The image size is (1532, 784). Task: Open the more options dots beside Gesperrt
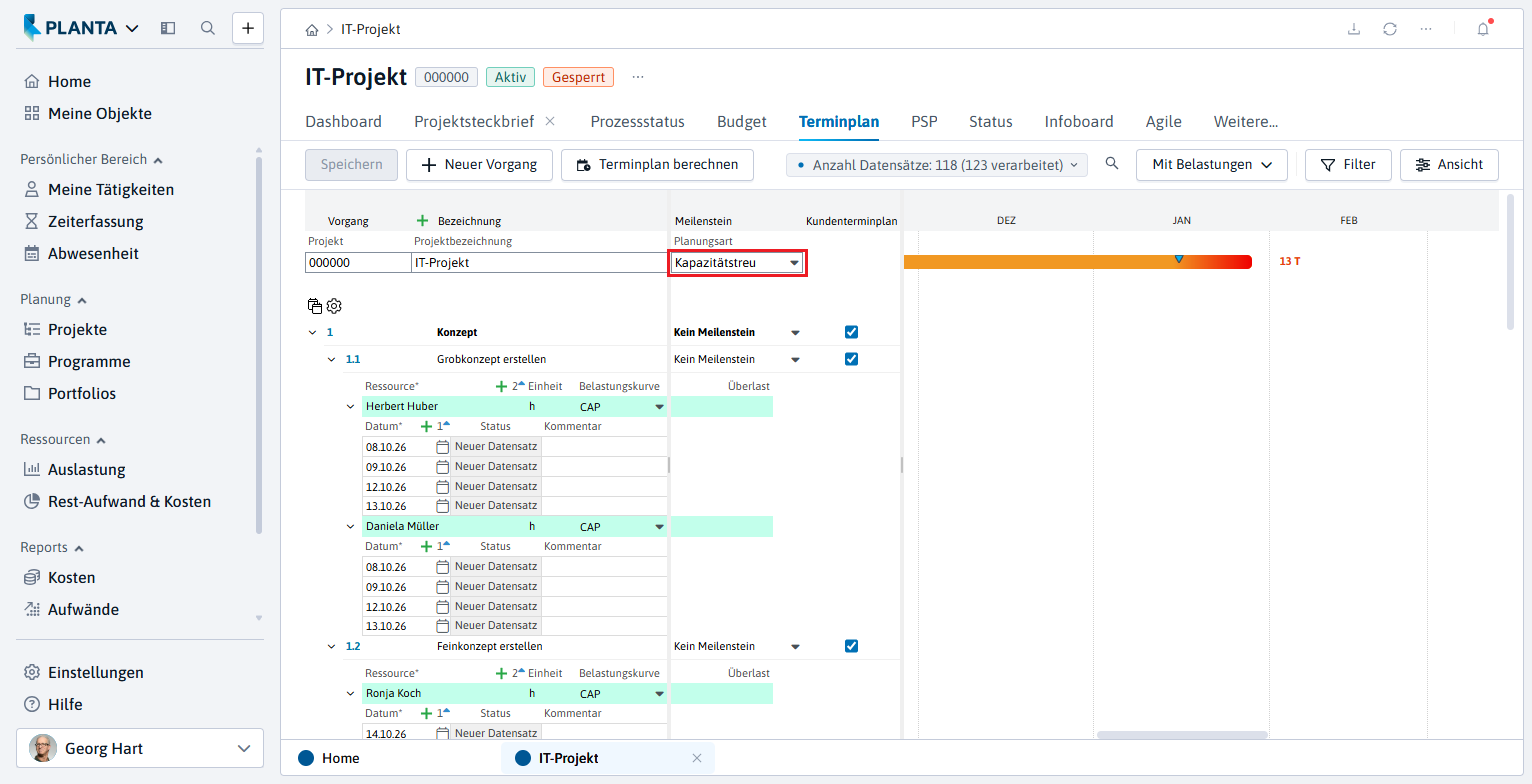[638, 77]
